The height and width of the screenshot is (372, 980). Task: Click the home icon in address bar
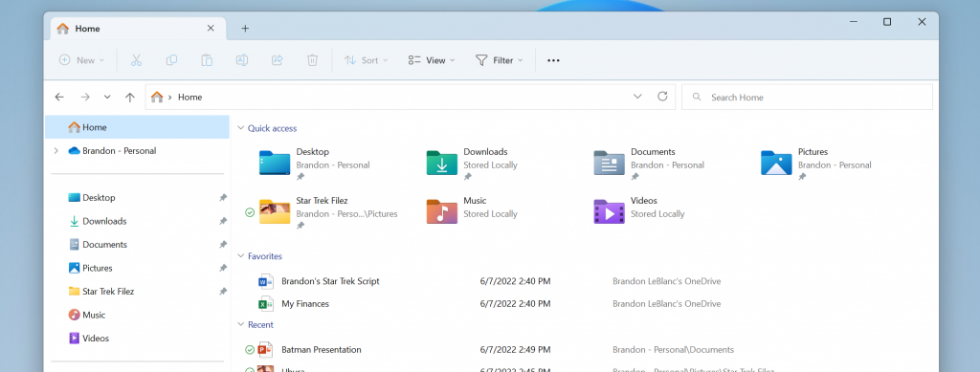(x=157, y=97)
